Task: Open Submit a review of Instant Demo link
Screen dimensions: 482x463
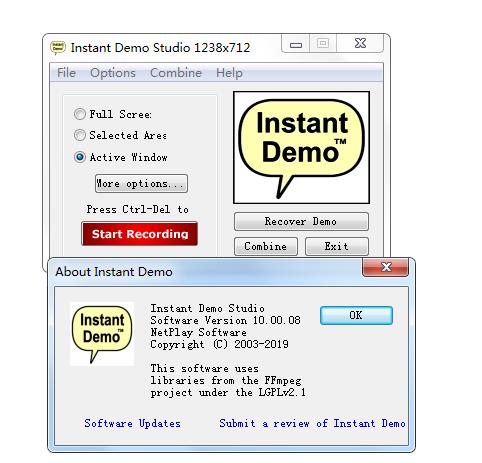Action: click(312, 423)
